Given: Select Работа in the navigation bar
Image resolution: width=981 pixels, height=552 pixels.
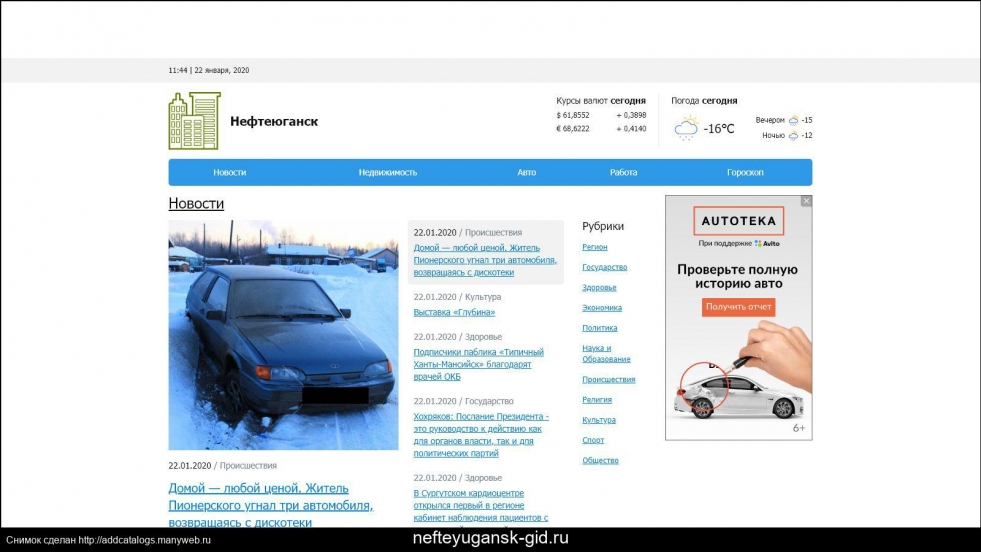Looking at the screenshot, I should coord(623,172).
